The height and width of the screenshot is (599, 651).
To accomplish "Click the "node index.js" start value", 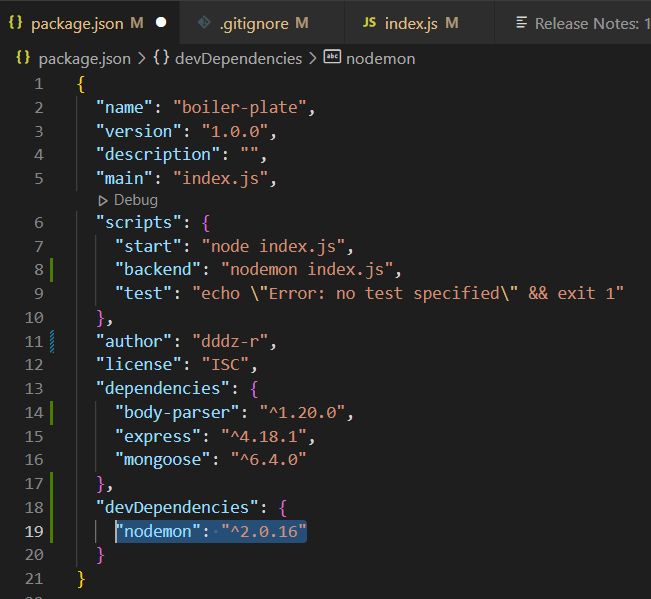I will [273, 247].
